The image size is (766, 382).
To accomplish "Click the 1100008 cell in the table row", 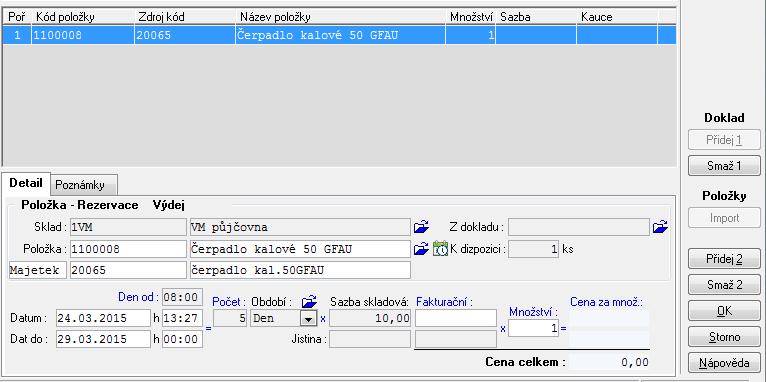I will 83,35.
